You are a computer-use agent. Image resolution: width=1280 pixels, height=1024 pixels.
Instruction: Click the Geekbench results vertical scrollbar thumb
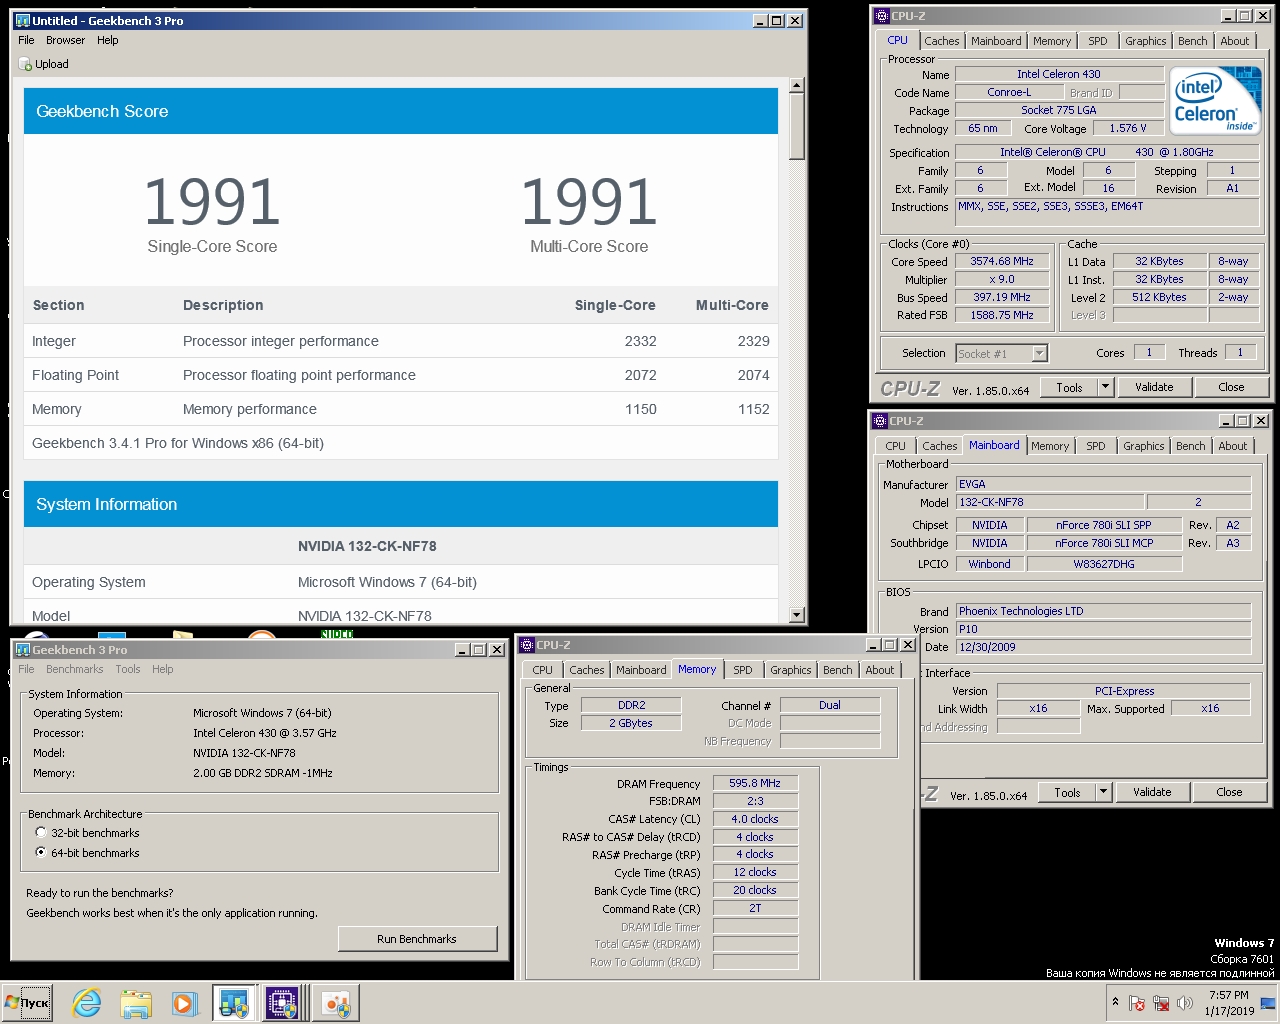[797, 127]
